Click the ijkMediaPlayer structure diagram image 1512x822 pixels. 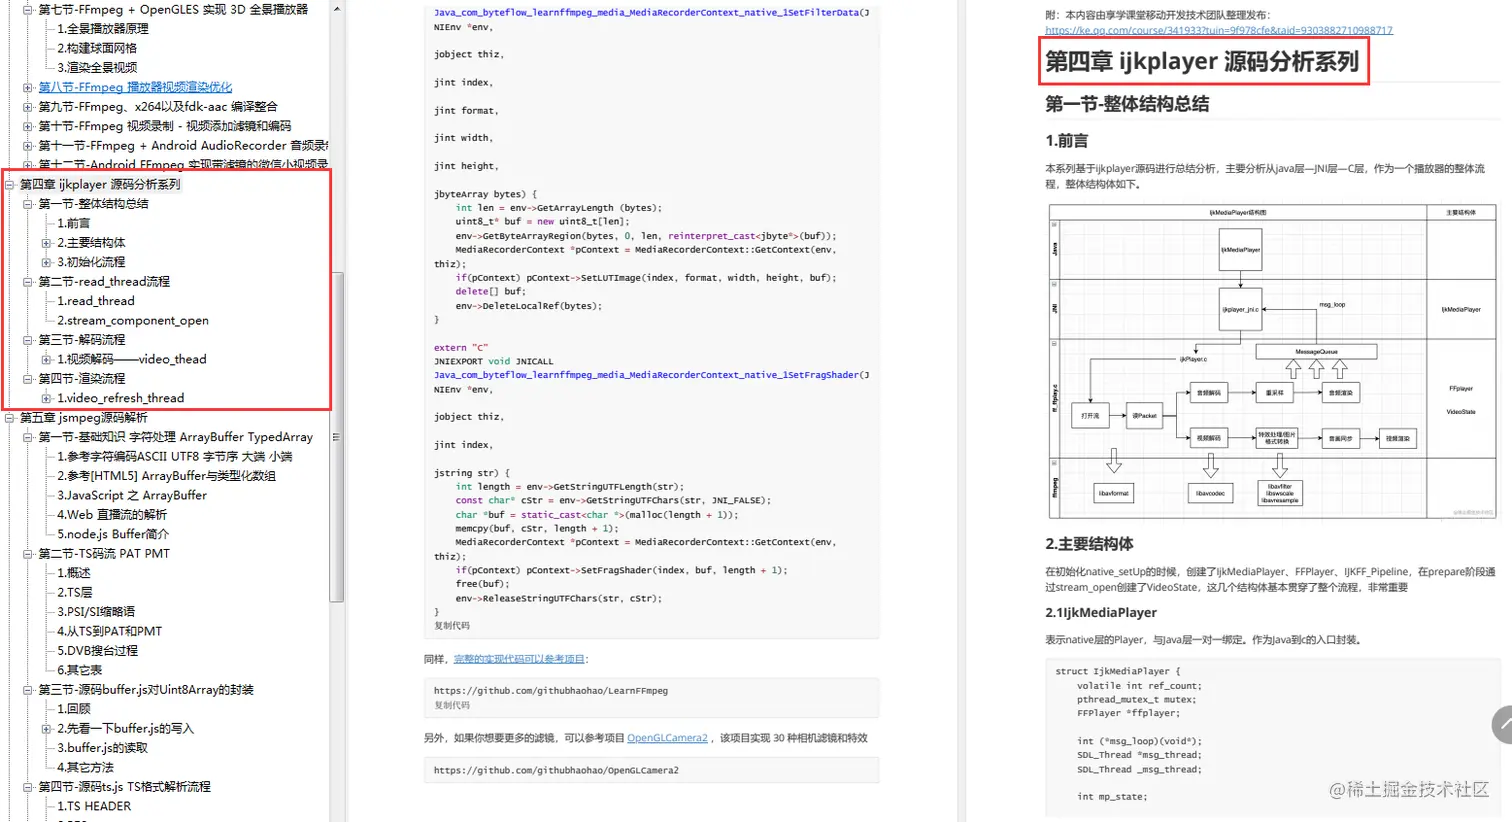pyautogui.click(x=1272, y=361)
